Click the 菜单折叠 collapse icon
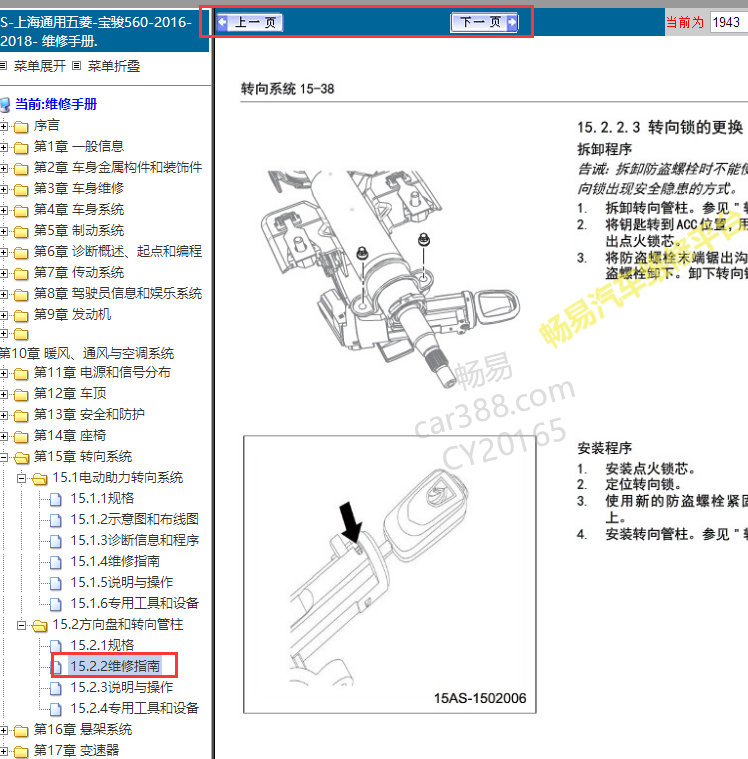 click(76, 65)
